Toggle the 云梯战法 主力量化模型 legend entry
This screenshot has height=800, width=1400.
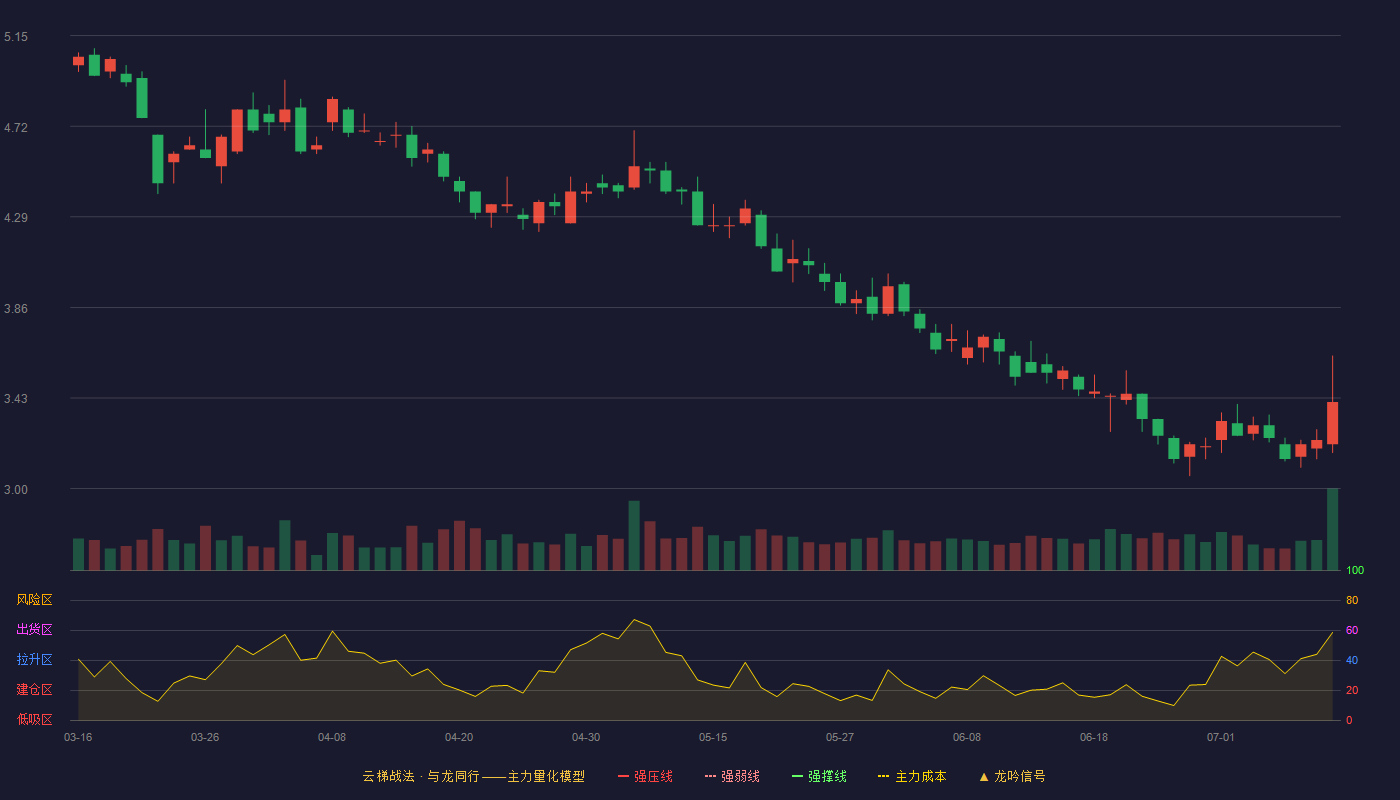(x=473, y=776)
